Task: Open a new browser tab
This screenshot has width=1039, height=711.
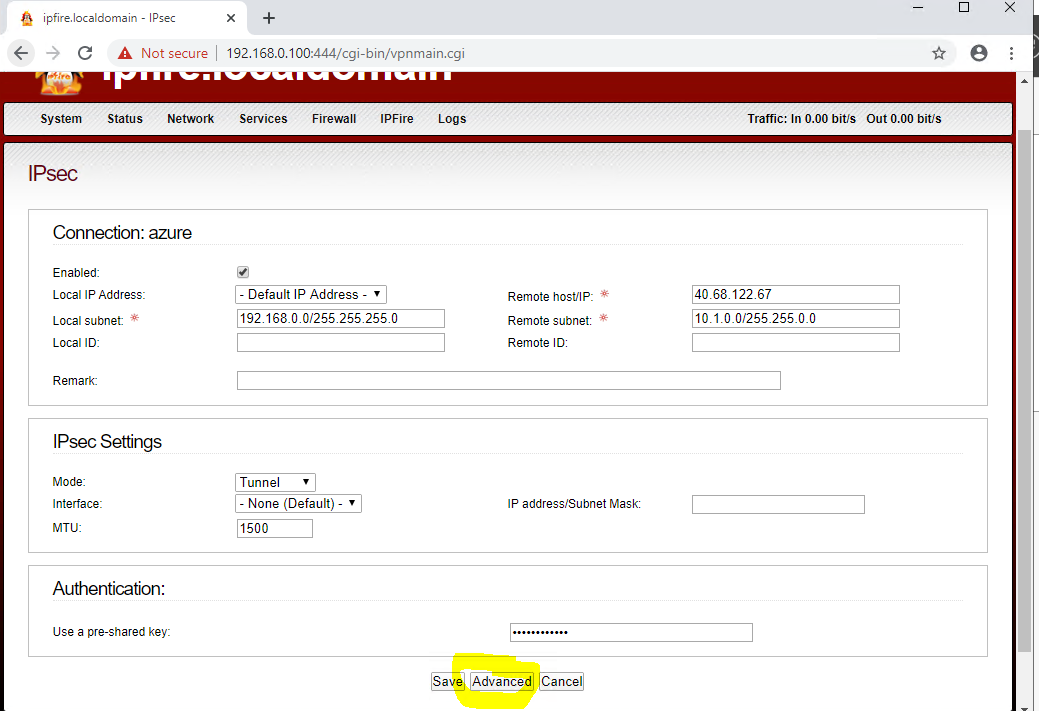Action: click(268, 18)
